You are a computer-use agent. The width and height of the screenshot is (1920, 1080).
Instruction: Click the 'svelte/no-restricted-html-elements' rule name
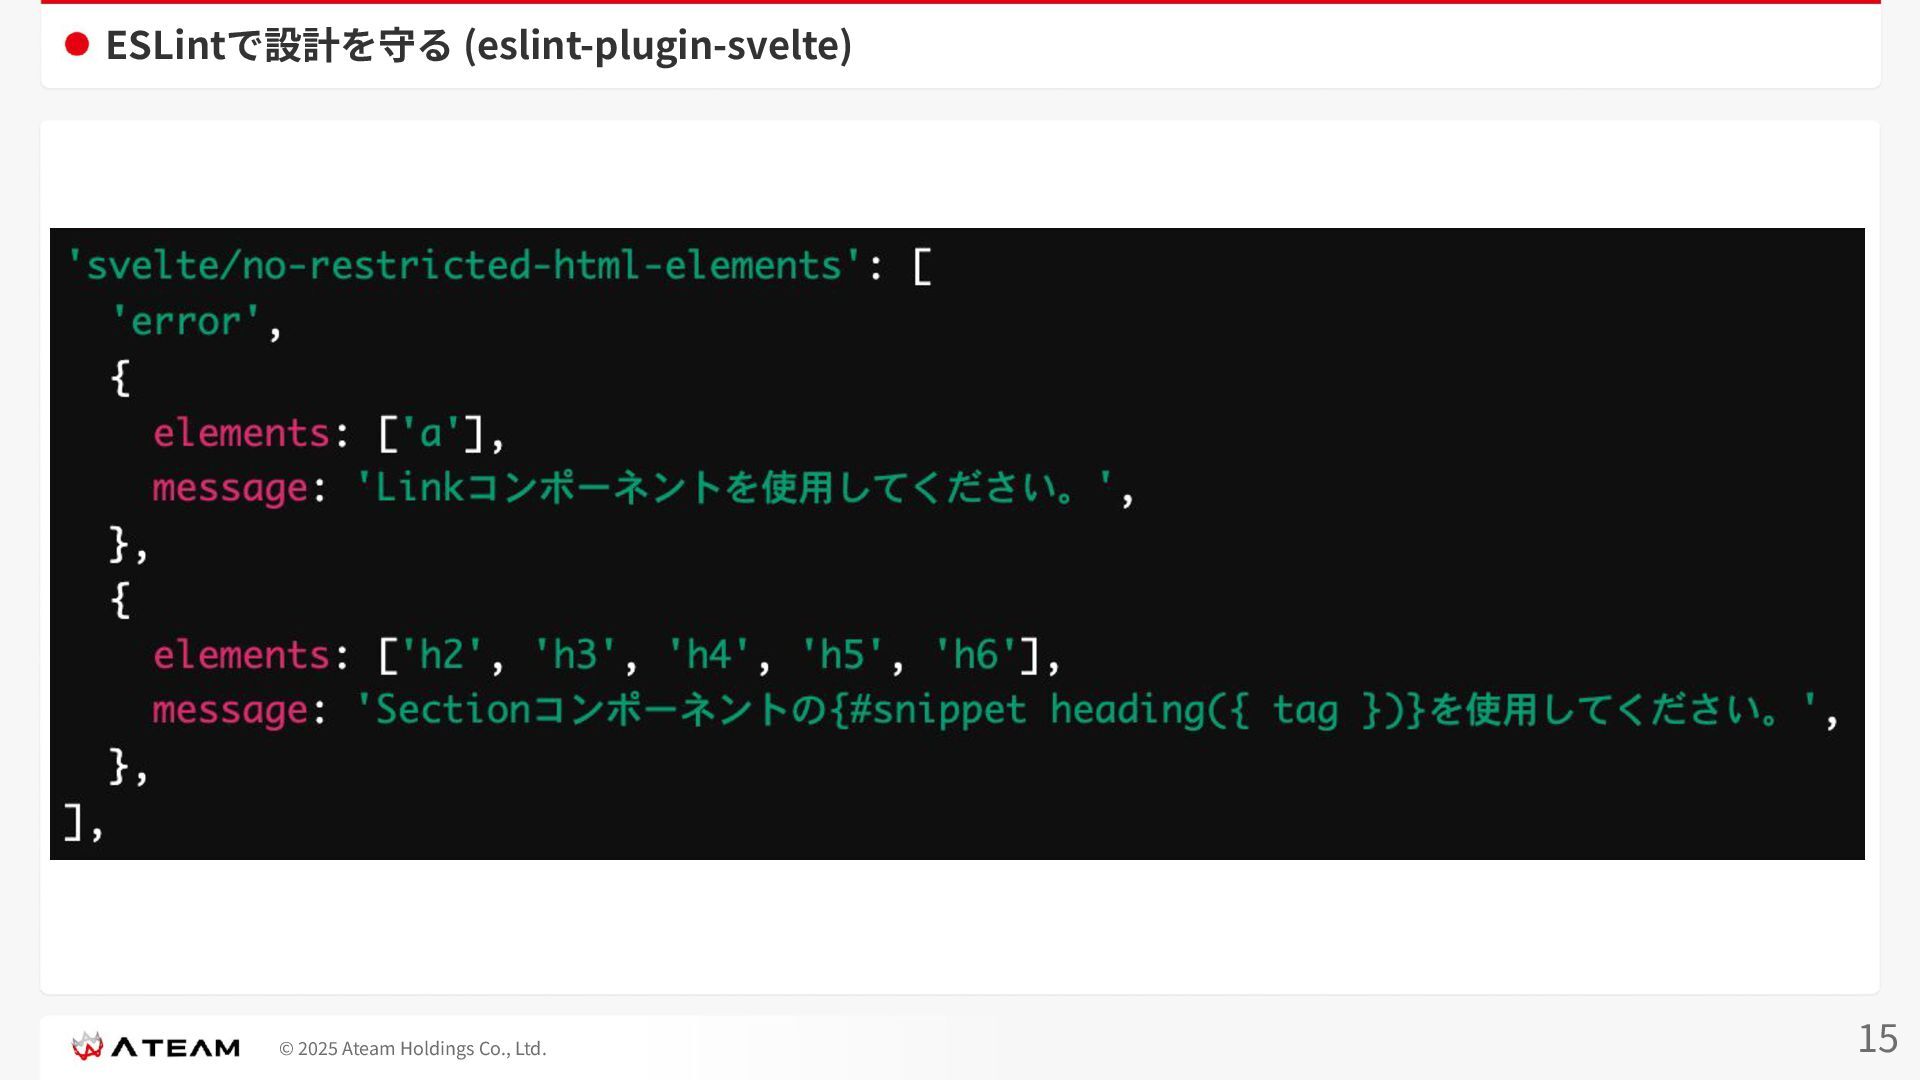pos(463,266)
